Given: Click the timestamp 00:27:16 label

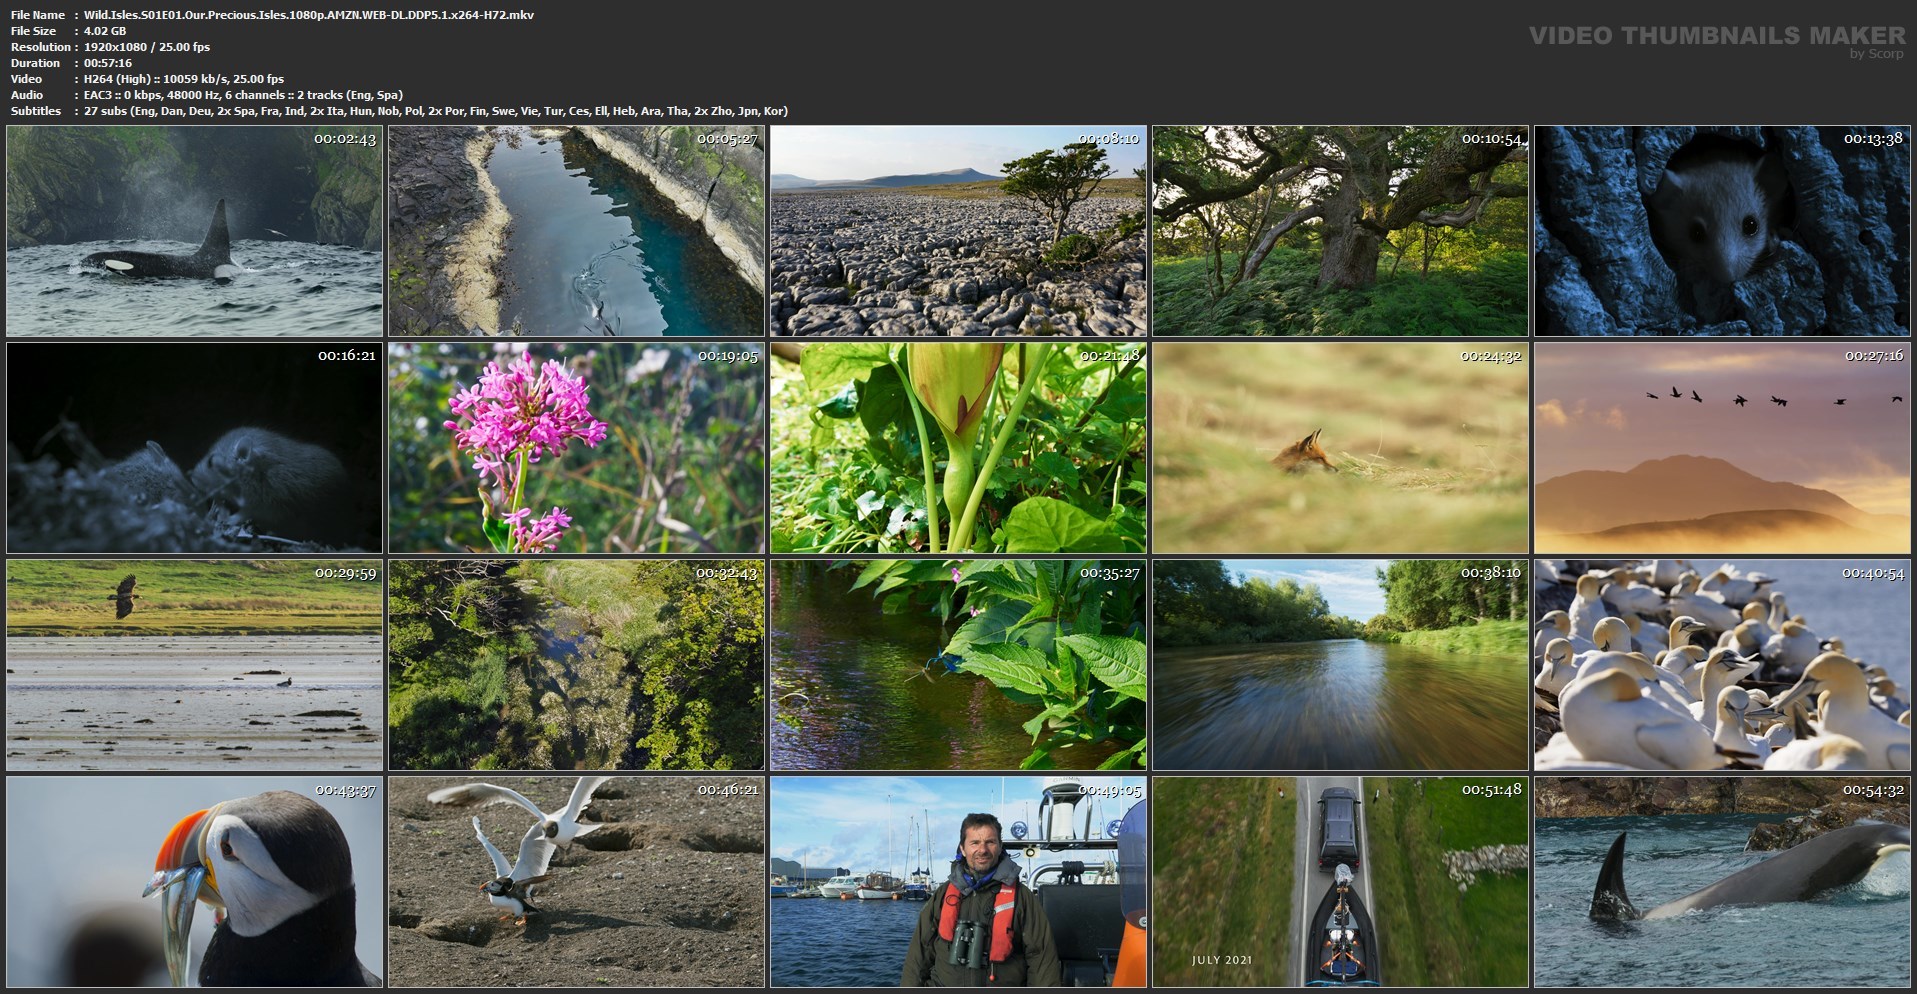Looking at the screenshot, I should (1873, 356).
